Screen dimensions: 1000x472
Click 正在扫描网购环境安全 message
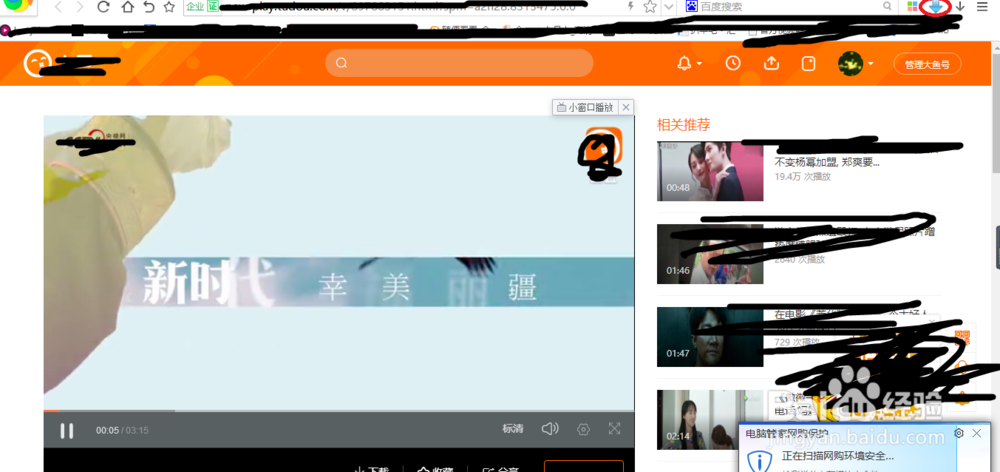(x=837, y=457)
